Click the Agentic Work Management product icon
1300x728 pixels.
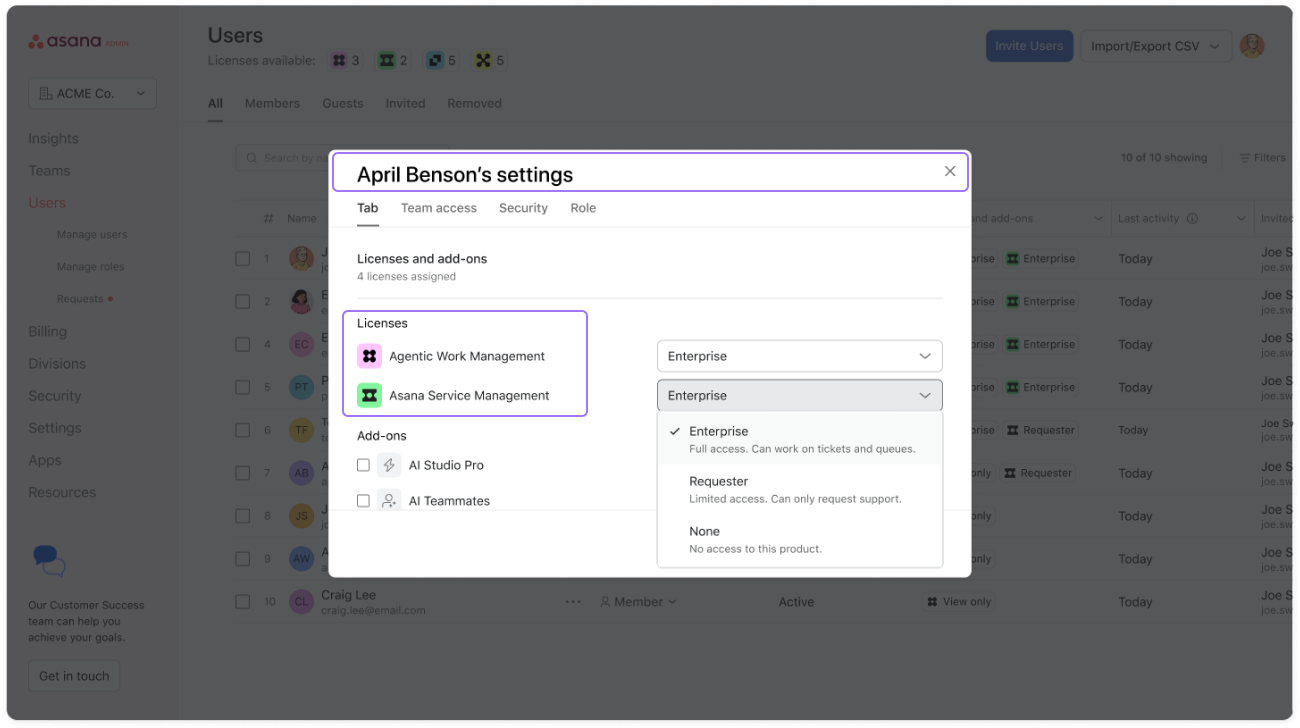point(369,356)
